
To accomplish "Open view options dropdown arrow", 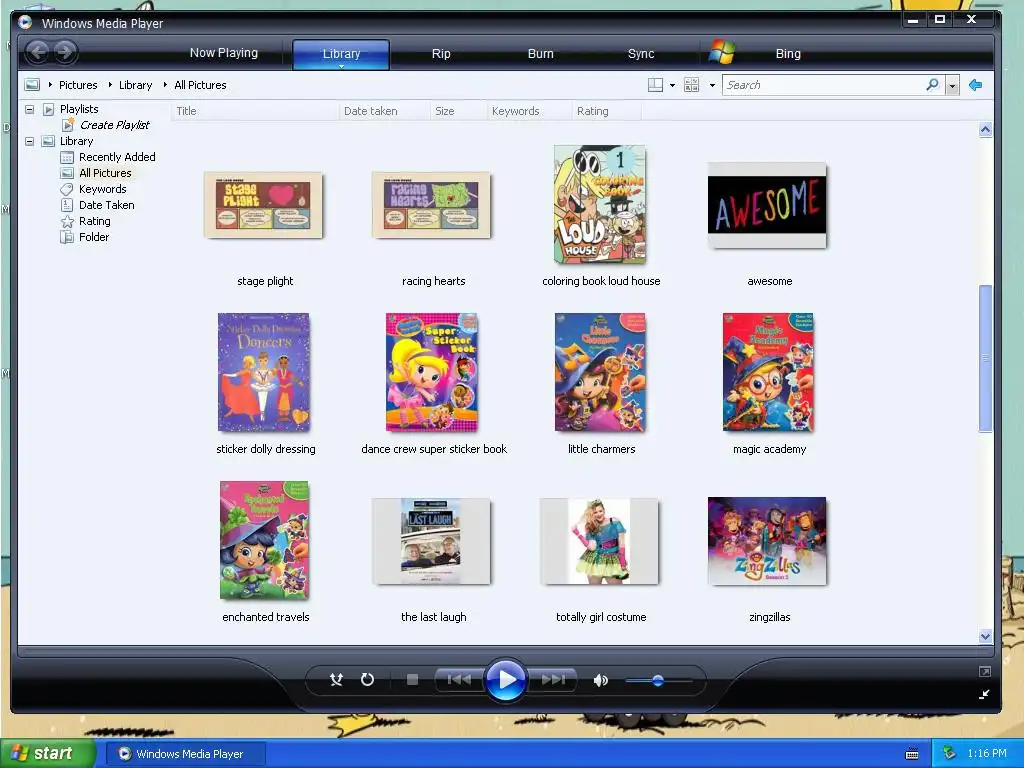I will (x=712, y=86).
